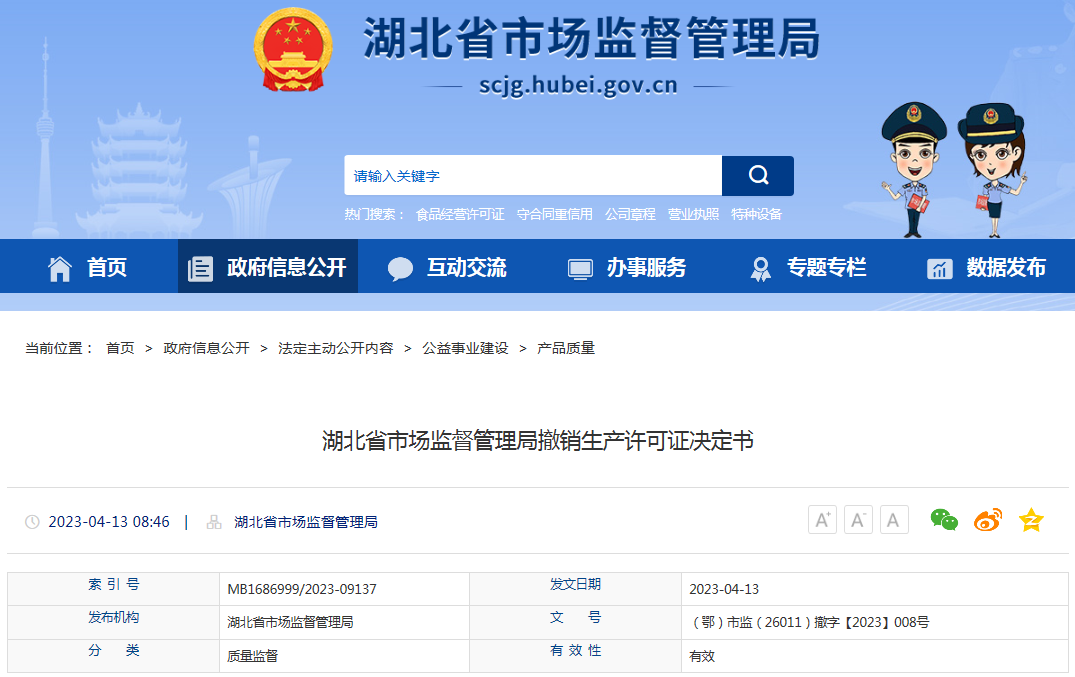Viewport: 1075px width, 677px height.
Task: Go to 产品质量 in breadcrumb
Action: pyautogui.click(x=566, y=348)
